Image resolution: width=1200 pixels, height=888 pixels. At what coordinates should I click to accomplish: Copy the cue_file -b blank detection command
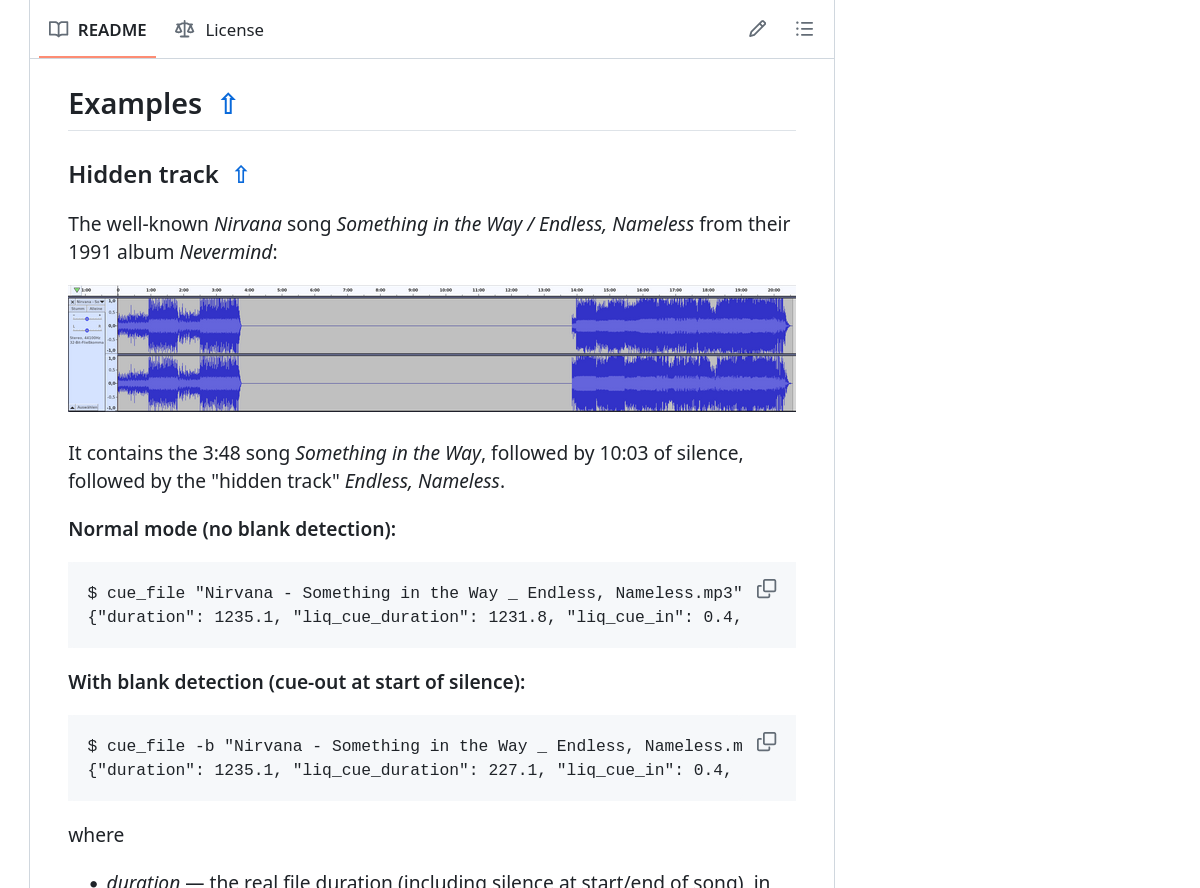click(766, 742)
